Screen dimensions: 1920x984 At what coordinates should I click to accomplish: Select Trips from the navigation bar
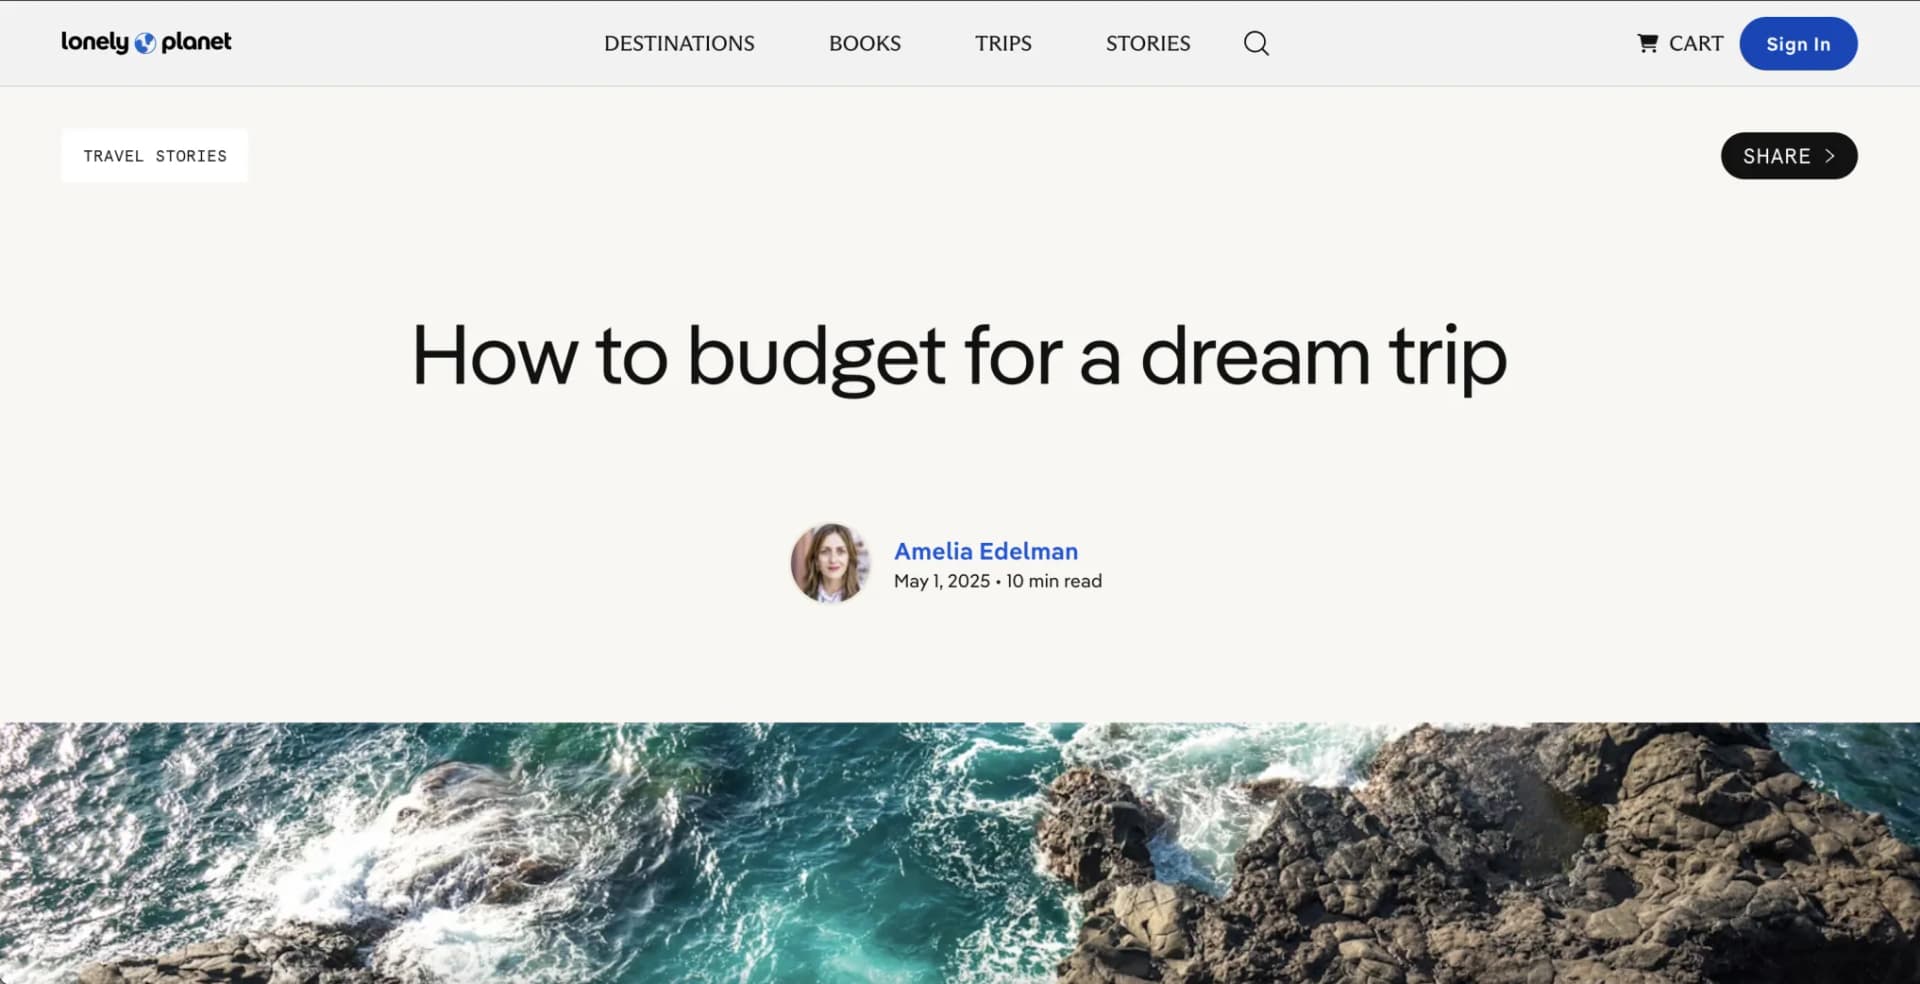pos(1003,43)
